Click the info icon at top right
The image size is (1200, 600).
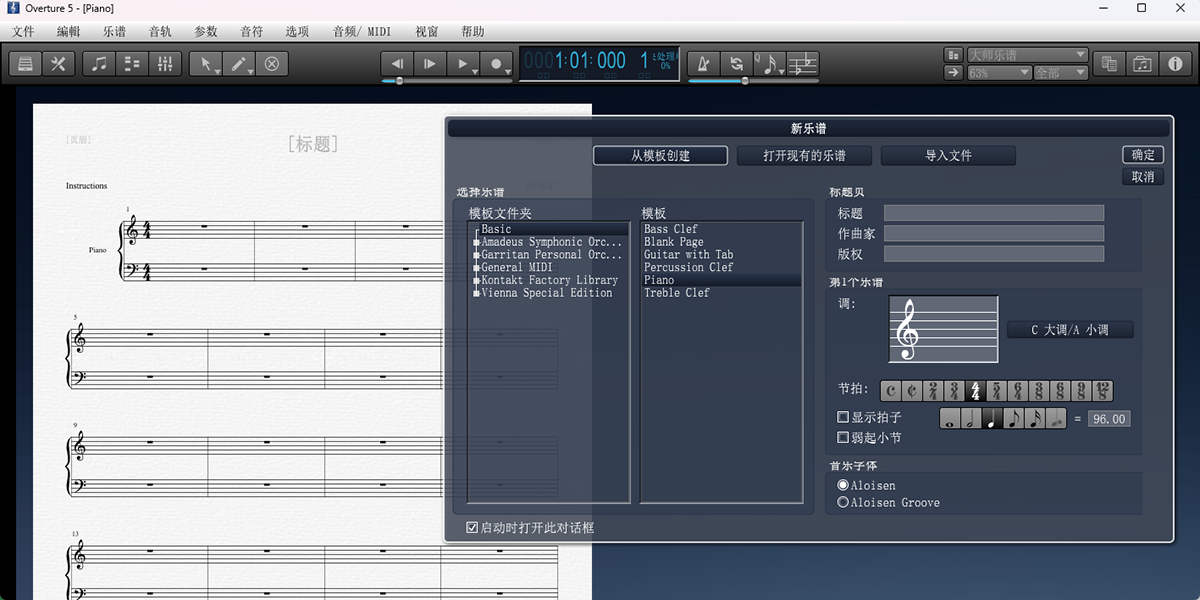pyautogui.click(x=1176, y=63)
